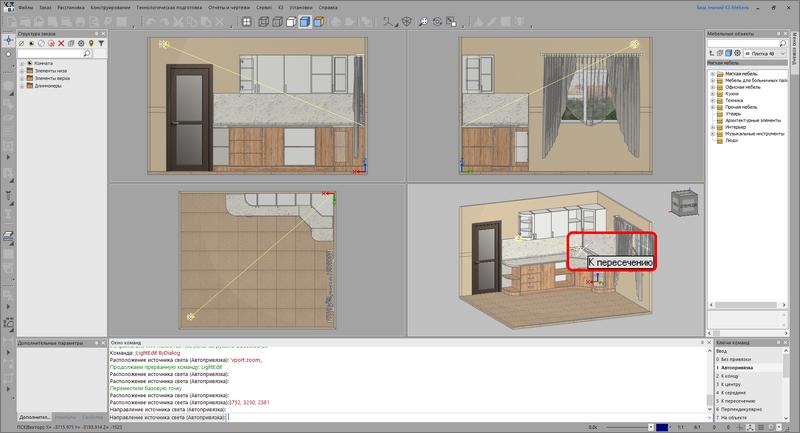Open the filter funnel in Структура заказа panel
Viewport: 800px width, 433px height.
coord(101,43)
